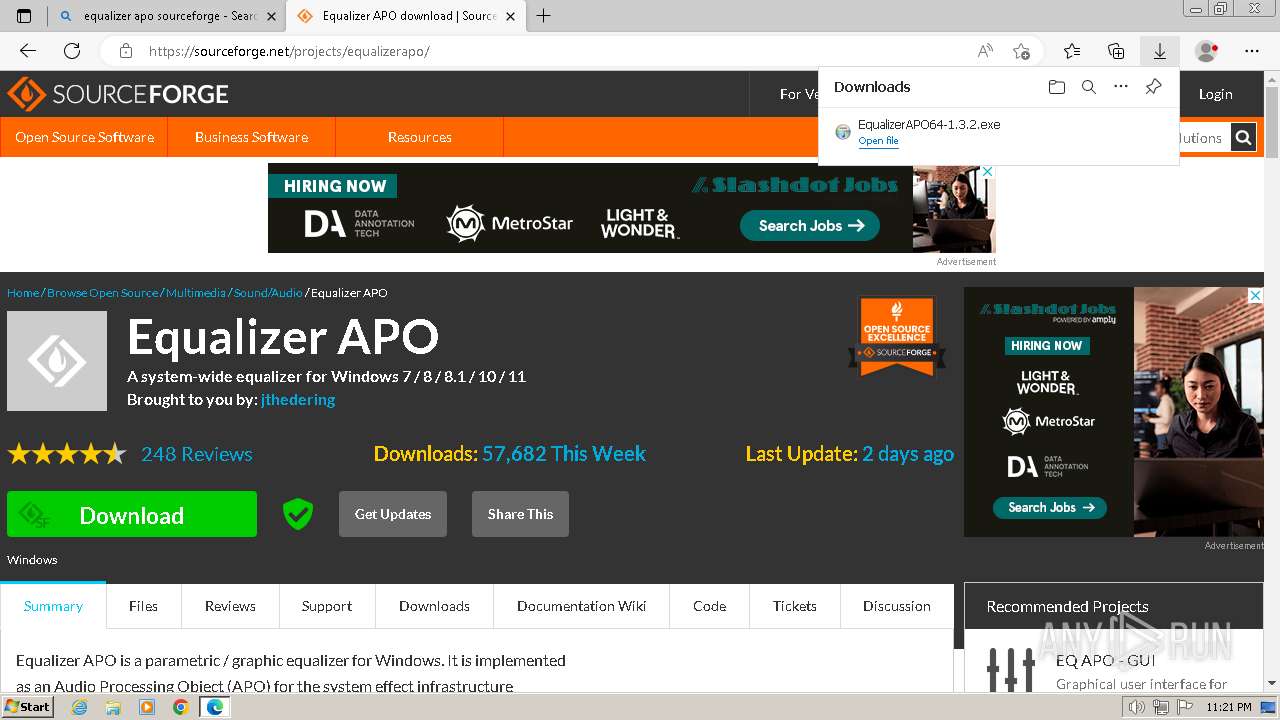Open the Discussion tab
Viewport: 1280px width, 720px height.
coord(897,606)
